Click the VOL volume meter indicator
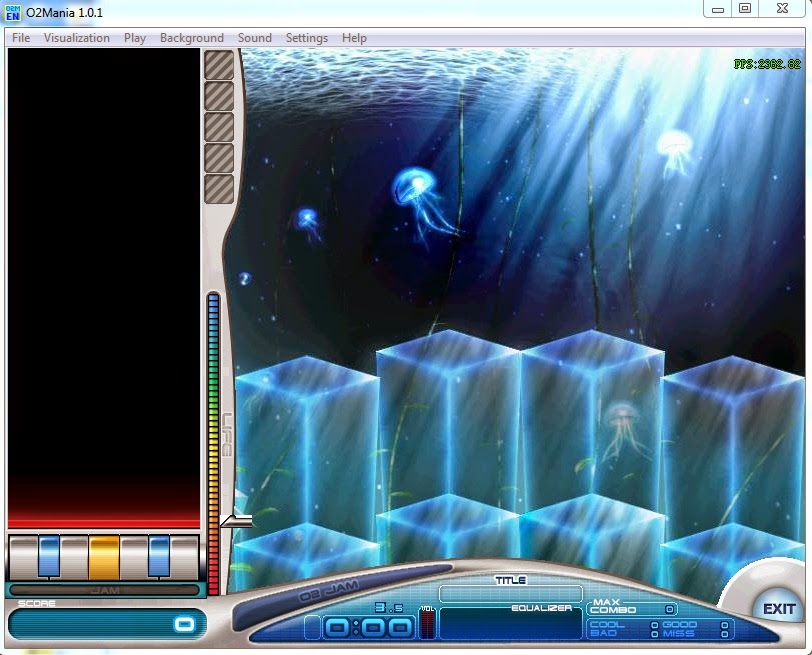This screenshot has height=655, width=812. click(x=426, y=624)
